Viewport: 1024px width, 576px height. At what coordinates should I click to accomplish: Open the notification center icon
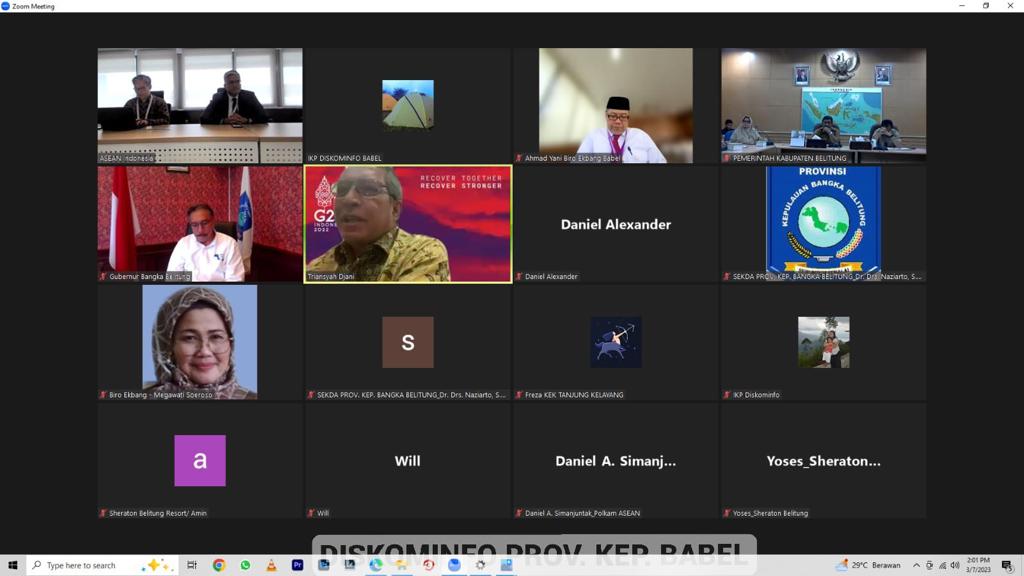pyautogui.click(x=1007, y=566)
